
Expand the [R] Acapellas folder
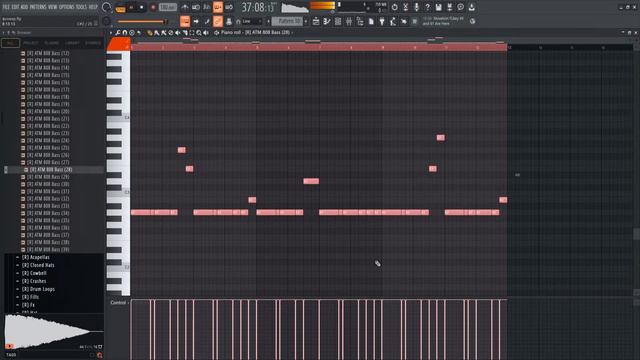pyautogui.click(x=36, y=257)
